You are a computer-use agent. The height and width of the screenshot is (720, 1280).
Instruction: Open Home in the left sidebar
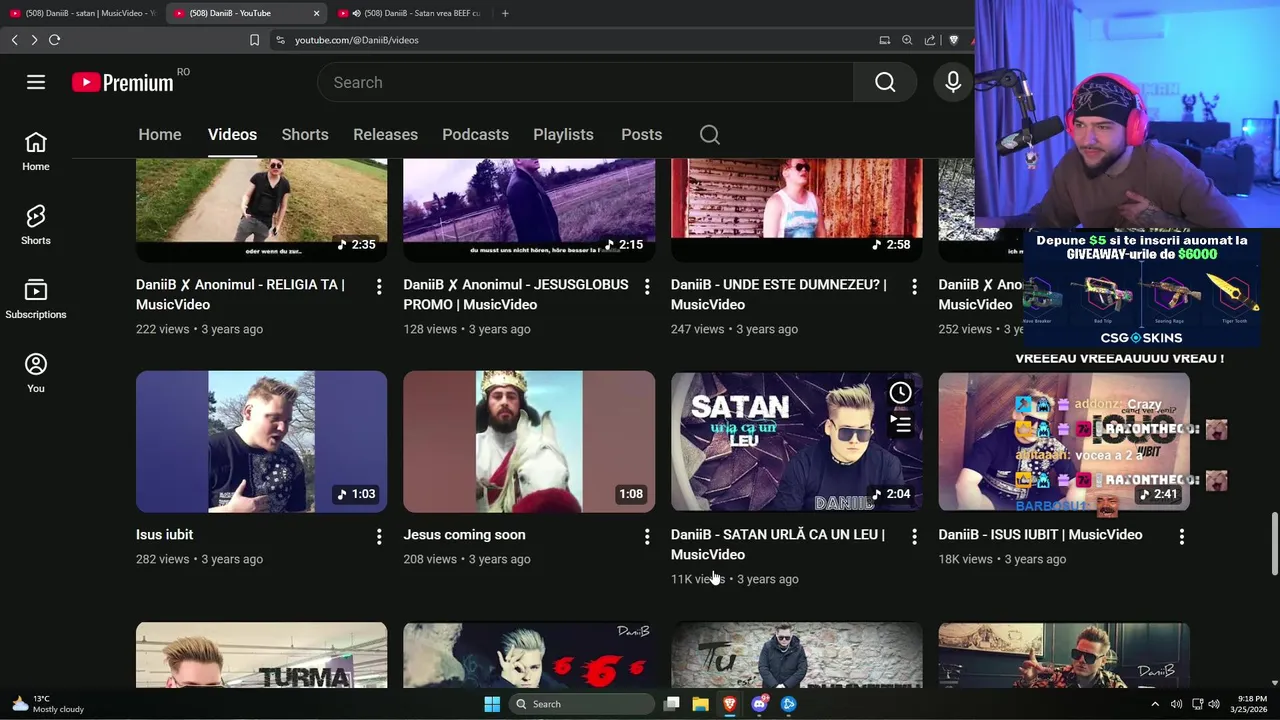pyautogui.click(x=36, y=152)
